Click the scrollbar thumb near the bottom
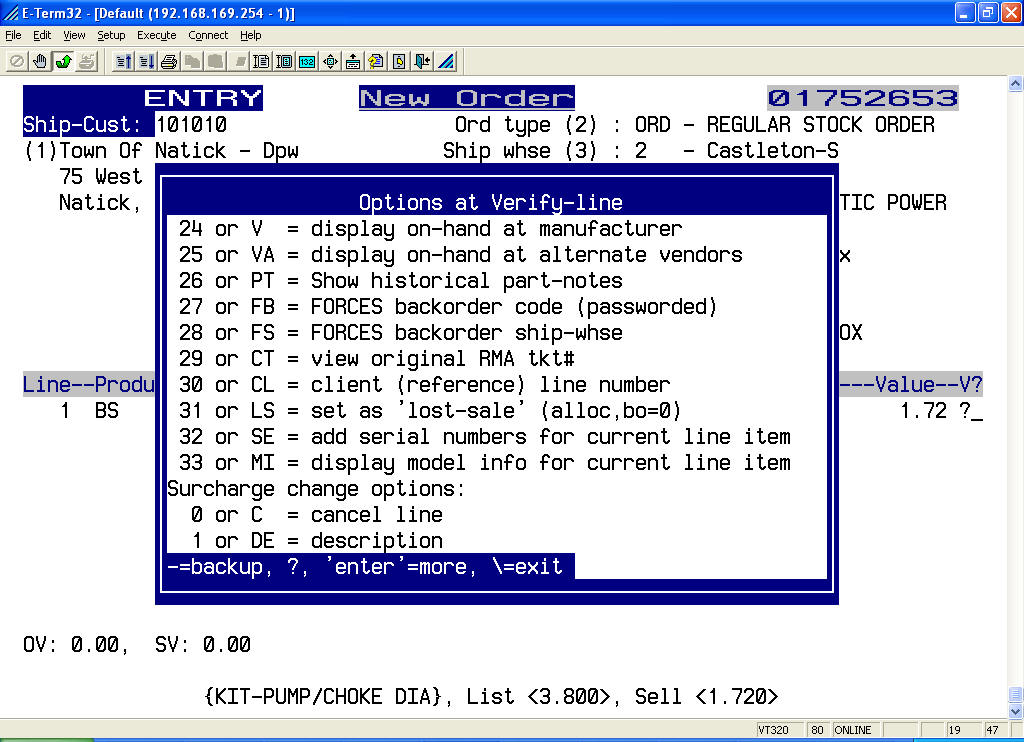This screenshot has width=1024, height=742. 1016,694
